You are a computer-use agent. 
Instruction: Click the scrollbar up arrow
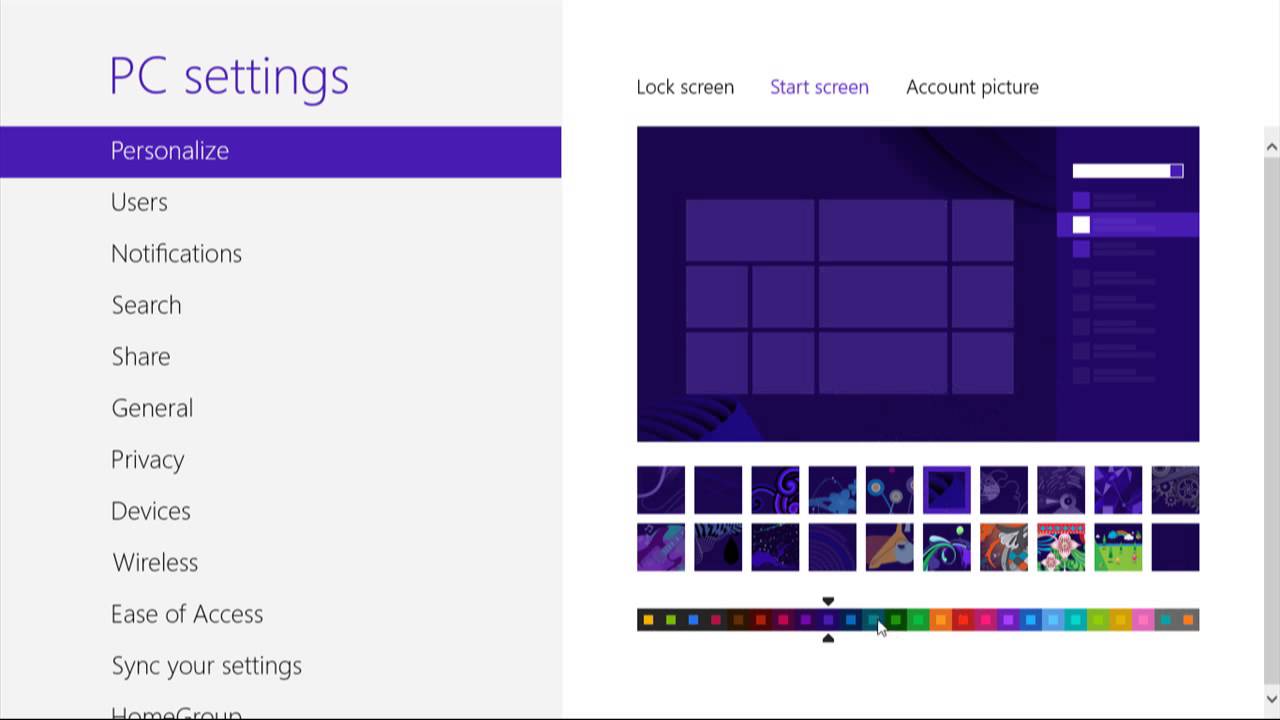[x=1272, y=147]
